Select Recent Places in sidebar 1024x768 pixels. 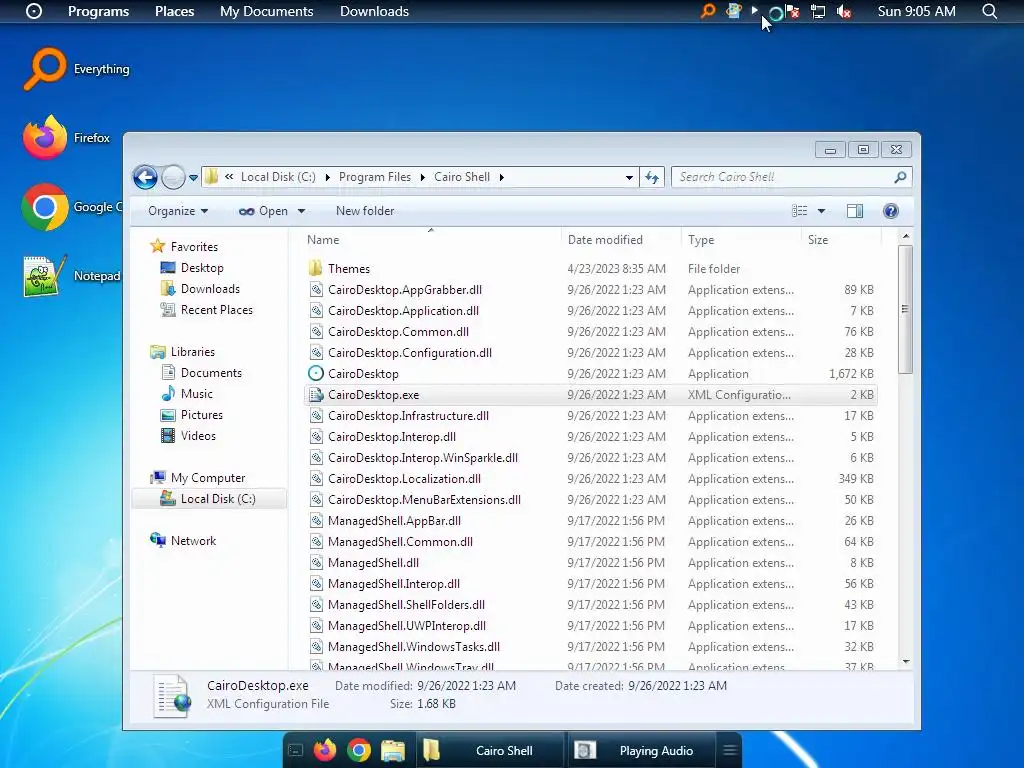click(207, 310)
